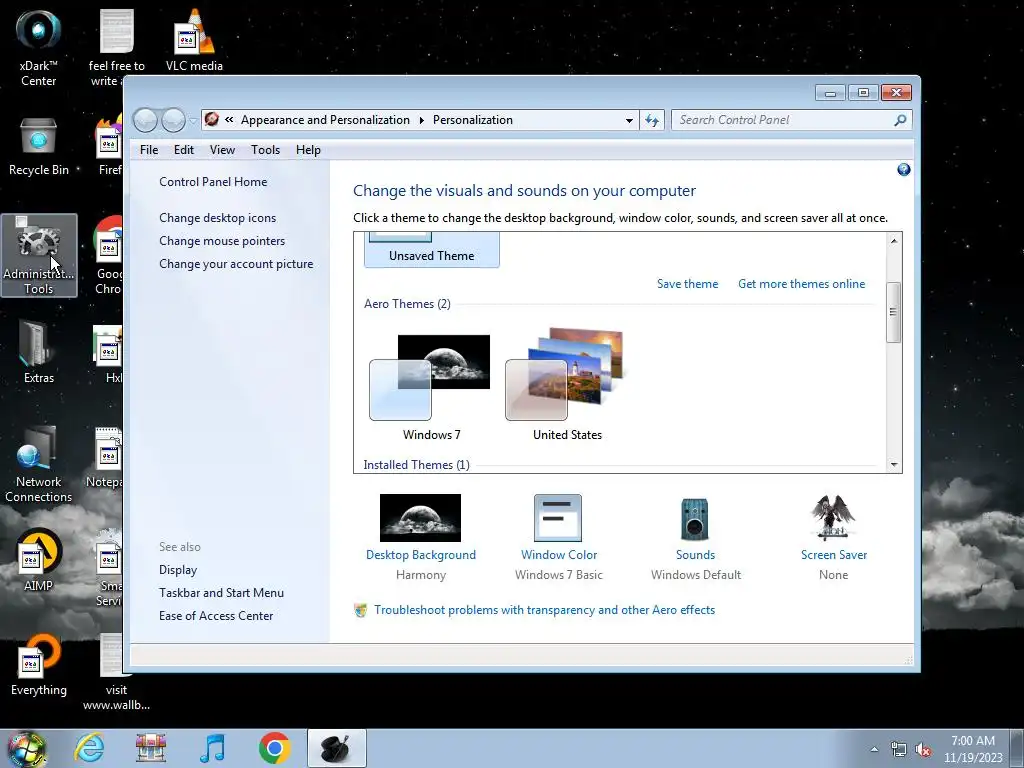The height and width of the screenshot is (768, 1024).
Task: Click the search magnifier icon
Action: [901, 120]
